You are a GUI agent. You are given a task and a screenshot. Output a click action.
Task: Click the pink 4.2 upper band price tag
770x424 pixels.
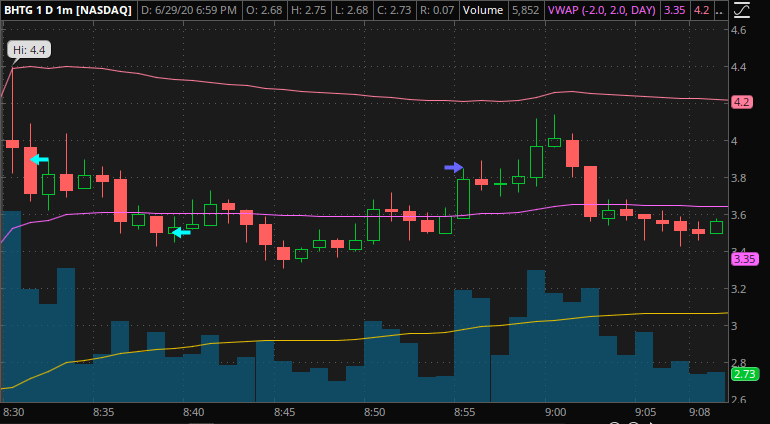(742, 102)
